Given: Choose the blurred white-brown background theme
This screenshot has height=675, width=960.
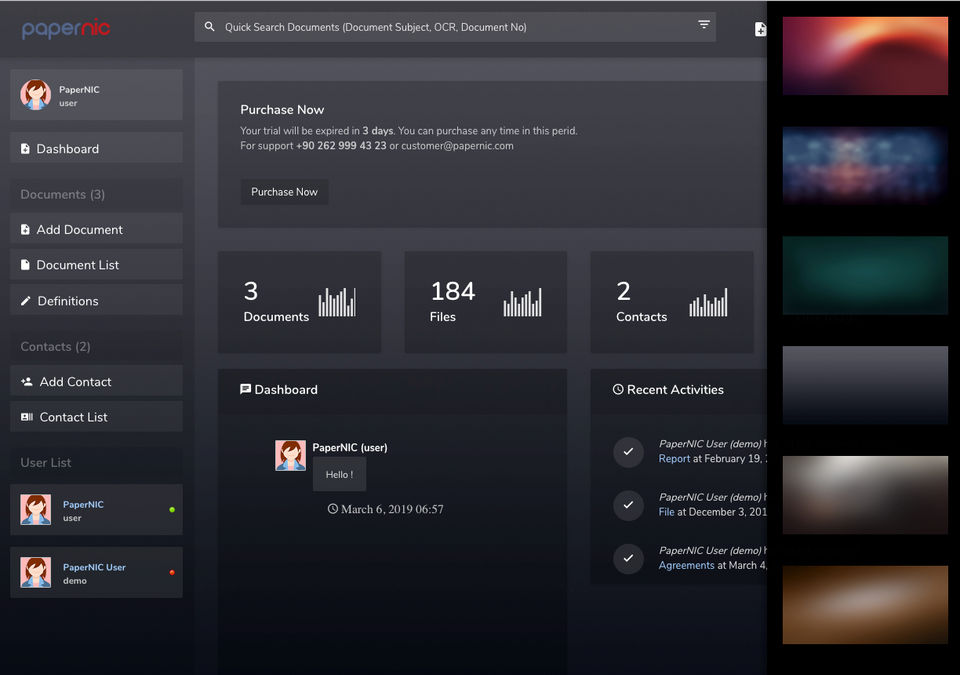Looking at the screenshot, I should pyautogui.click(x=865, y=495).
